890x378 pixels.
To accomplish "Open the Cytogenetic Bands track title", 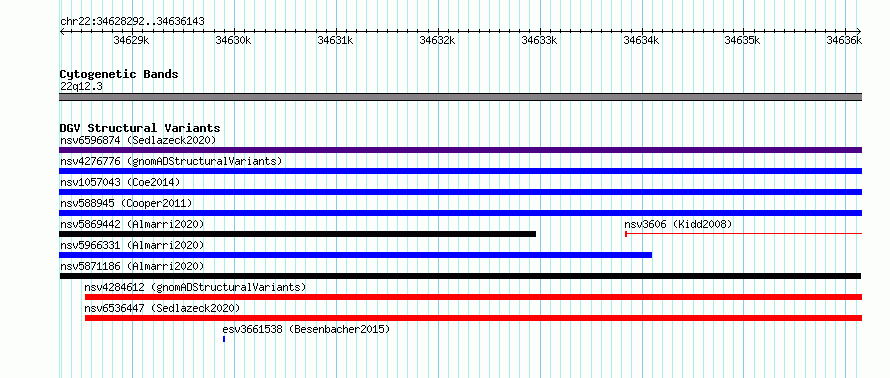I will [x=119, y=74].
